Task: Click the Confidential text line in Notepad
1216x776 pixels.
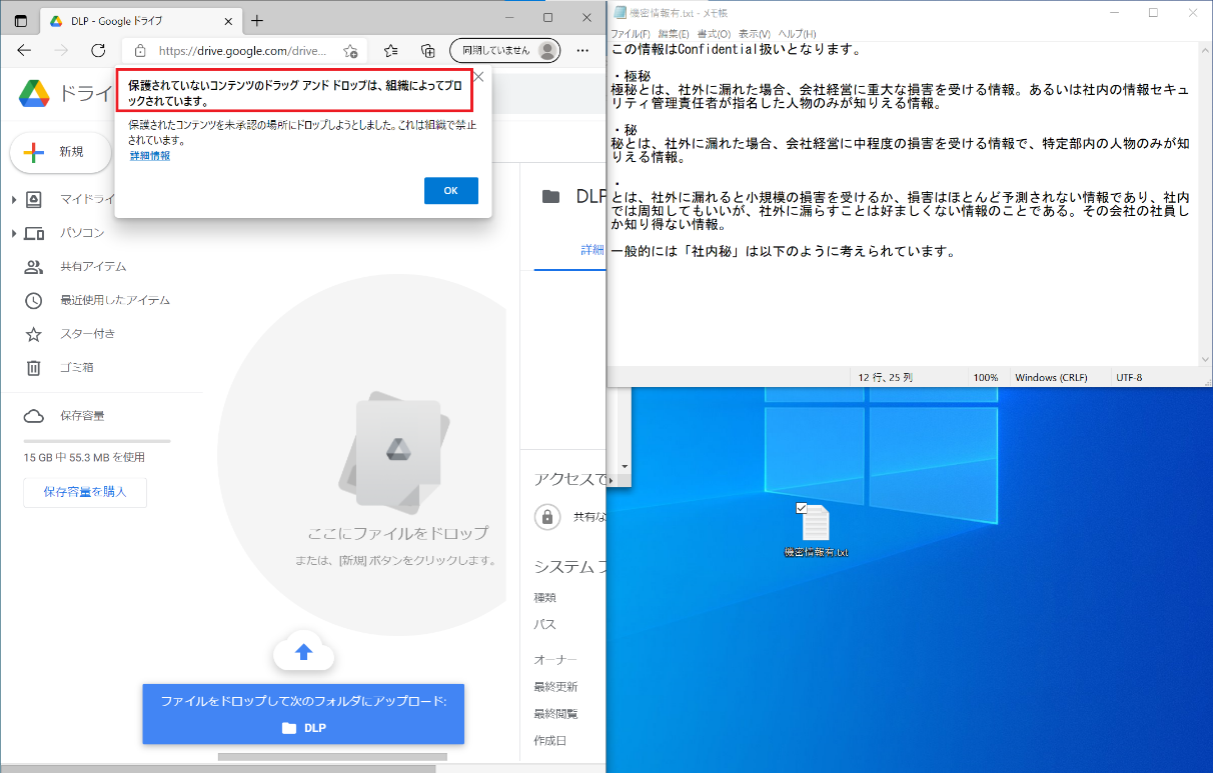Action: 736,51
